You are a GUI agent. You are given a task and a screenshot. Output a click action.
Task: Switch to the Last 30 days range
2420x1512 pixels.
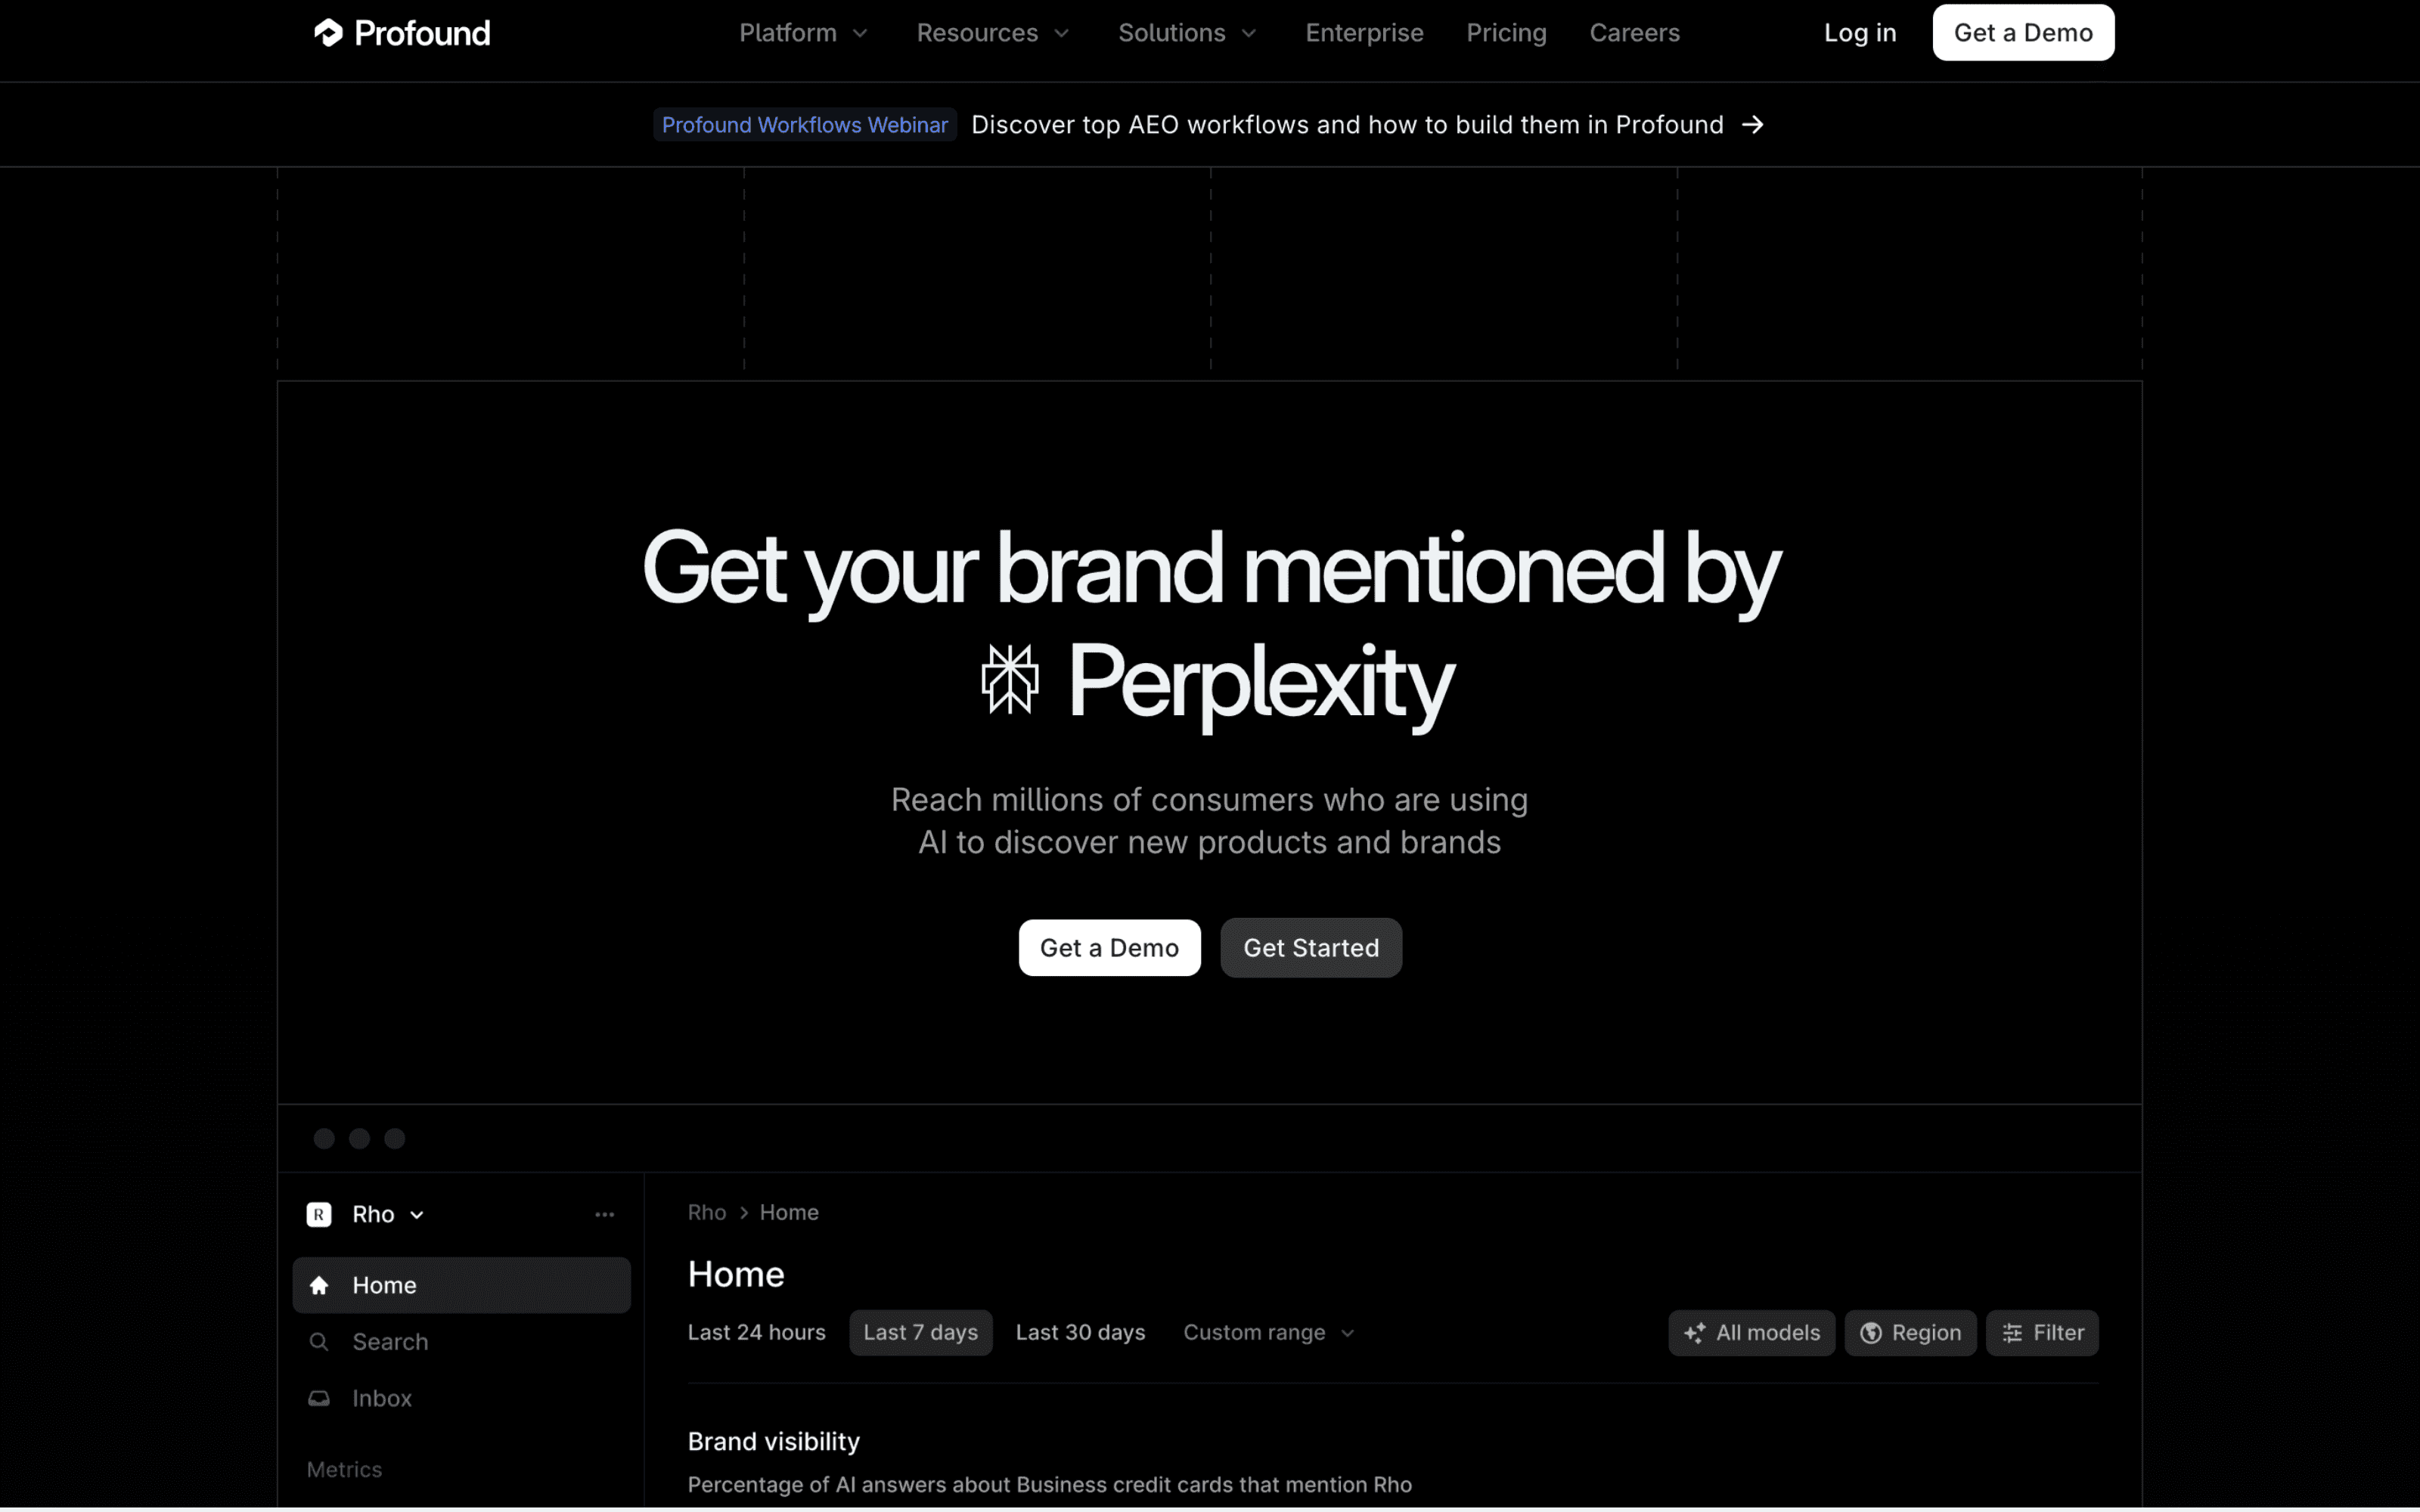[1080, 1331]
